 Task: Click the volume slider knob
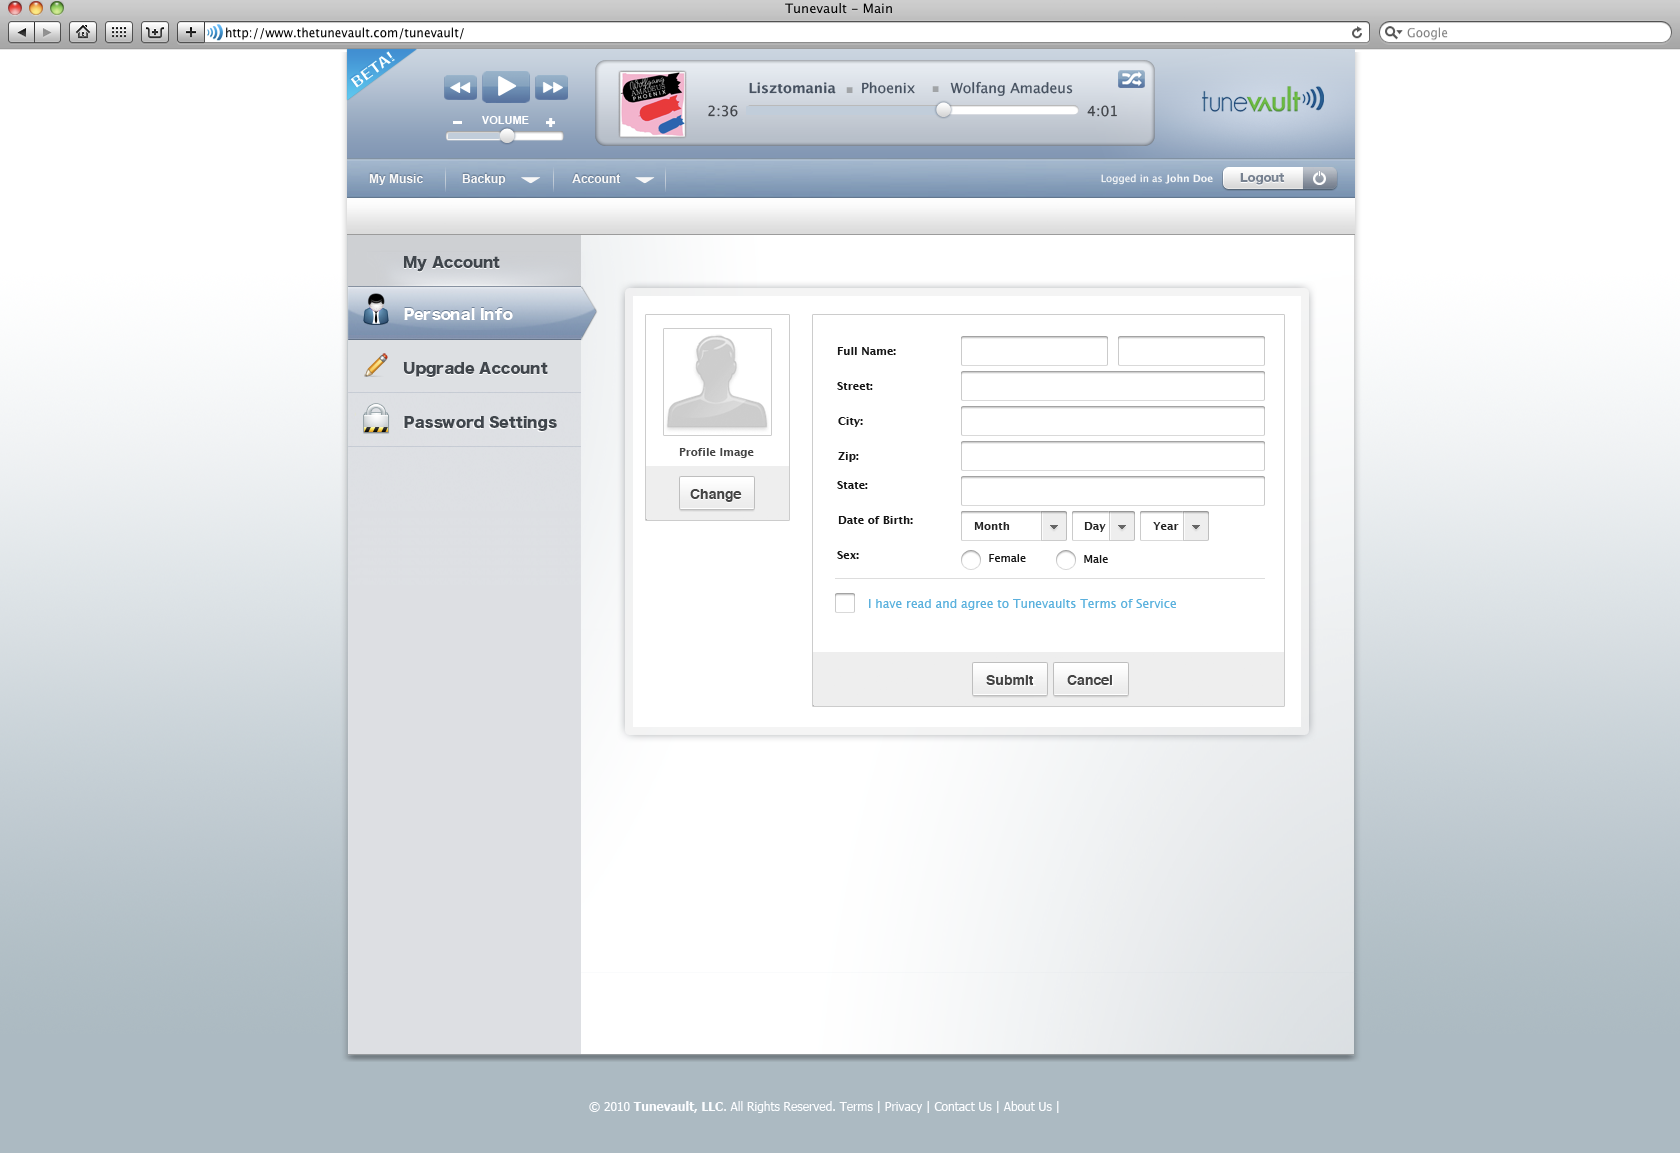(507, 136)
